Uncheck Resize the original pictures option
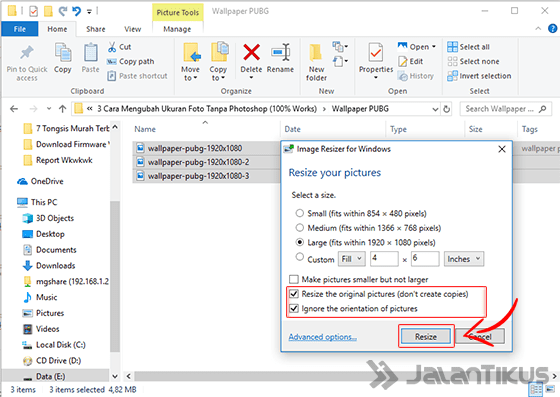560x397 pixels. pos(294,294)
